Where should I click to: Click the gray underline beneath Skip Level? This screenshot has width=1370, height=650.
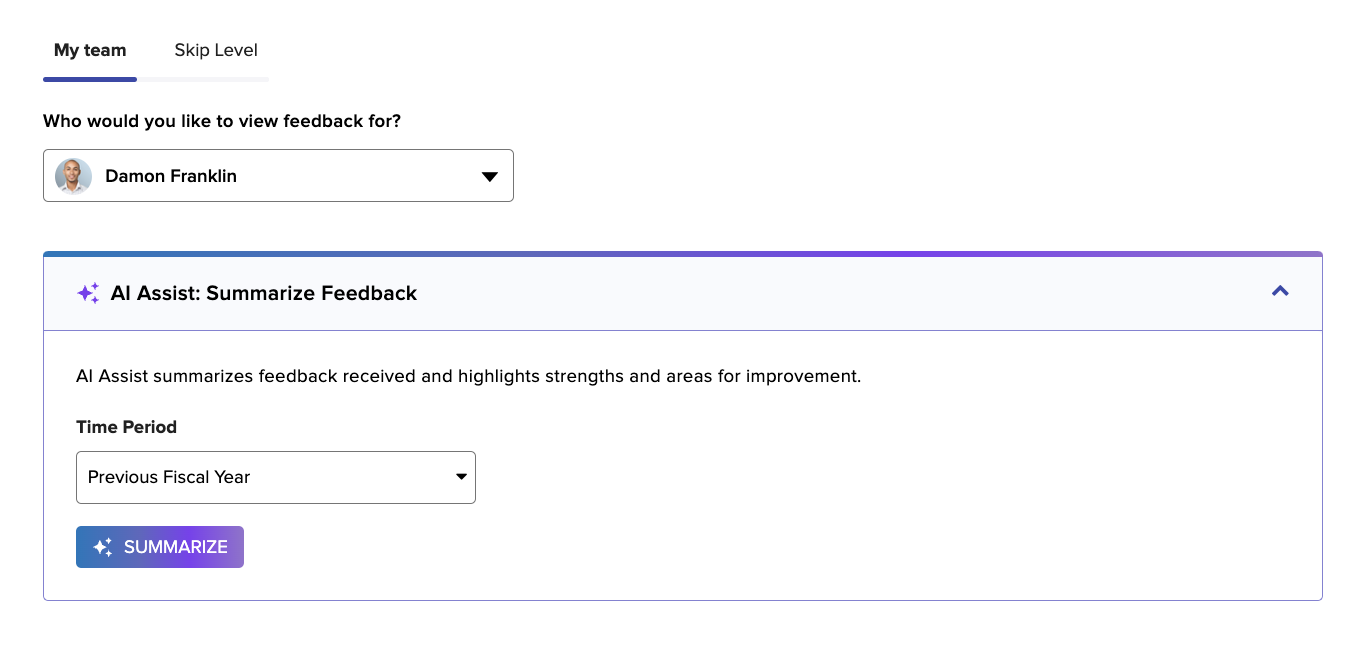point(203,79)
